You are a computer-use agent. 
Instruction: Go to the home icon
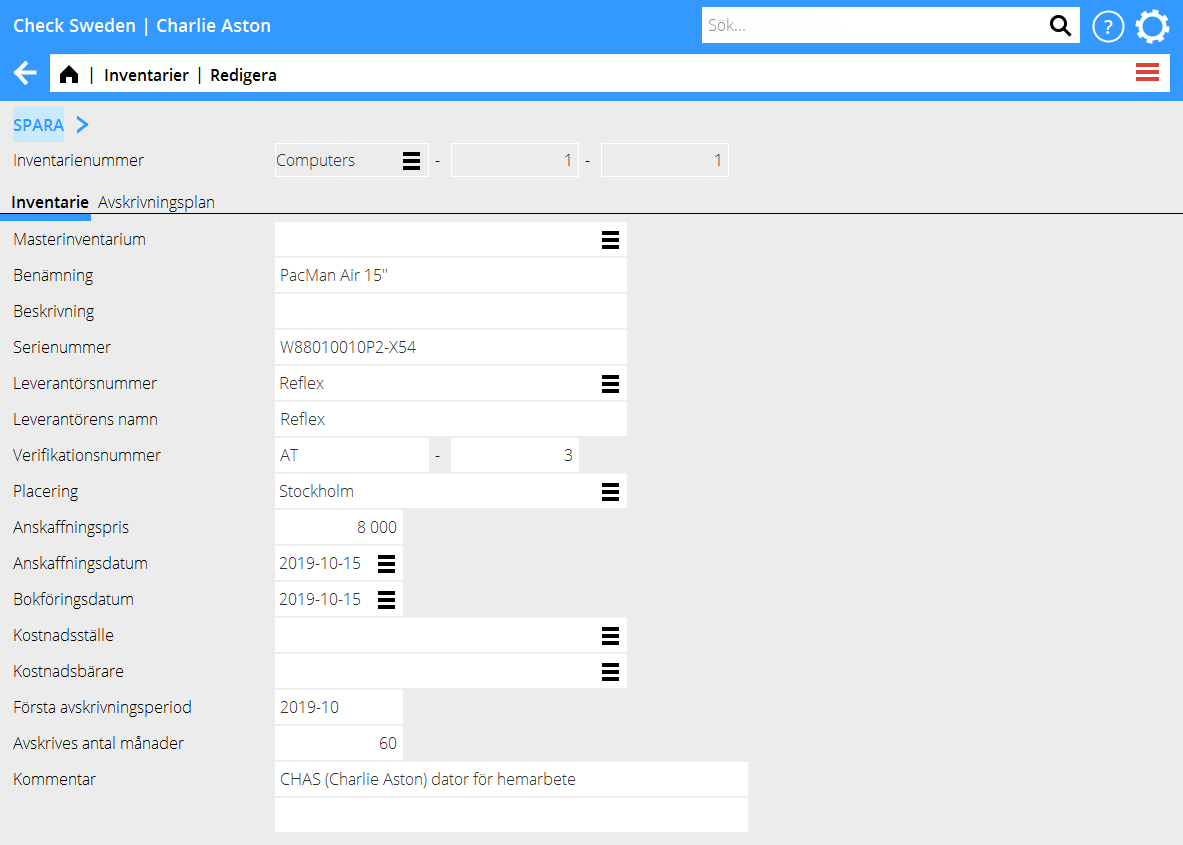point(69,75)
